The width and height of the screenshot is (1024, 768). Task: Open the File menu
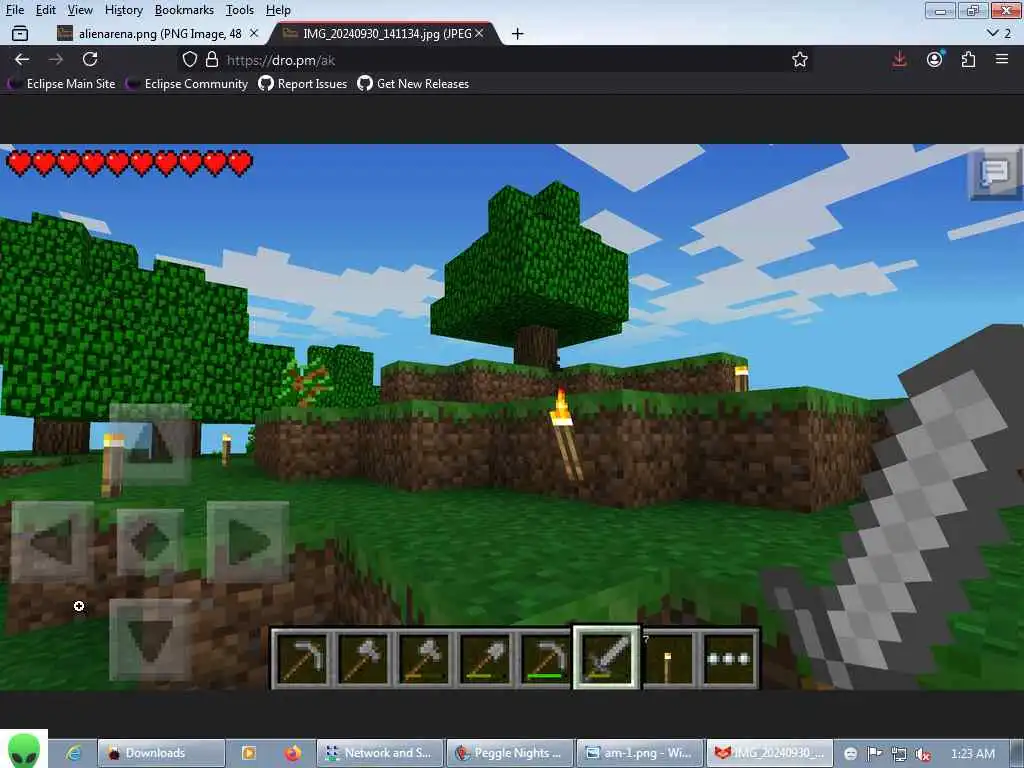(x=14, y=10)
